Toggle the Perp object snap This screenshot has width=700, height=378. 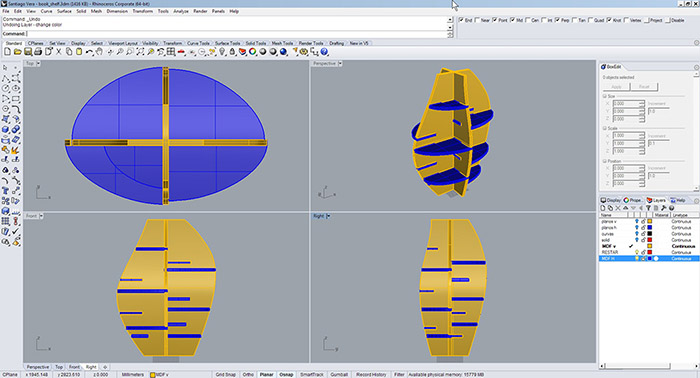click(557, 20)
